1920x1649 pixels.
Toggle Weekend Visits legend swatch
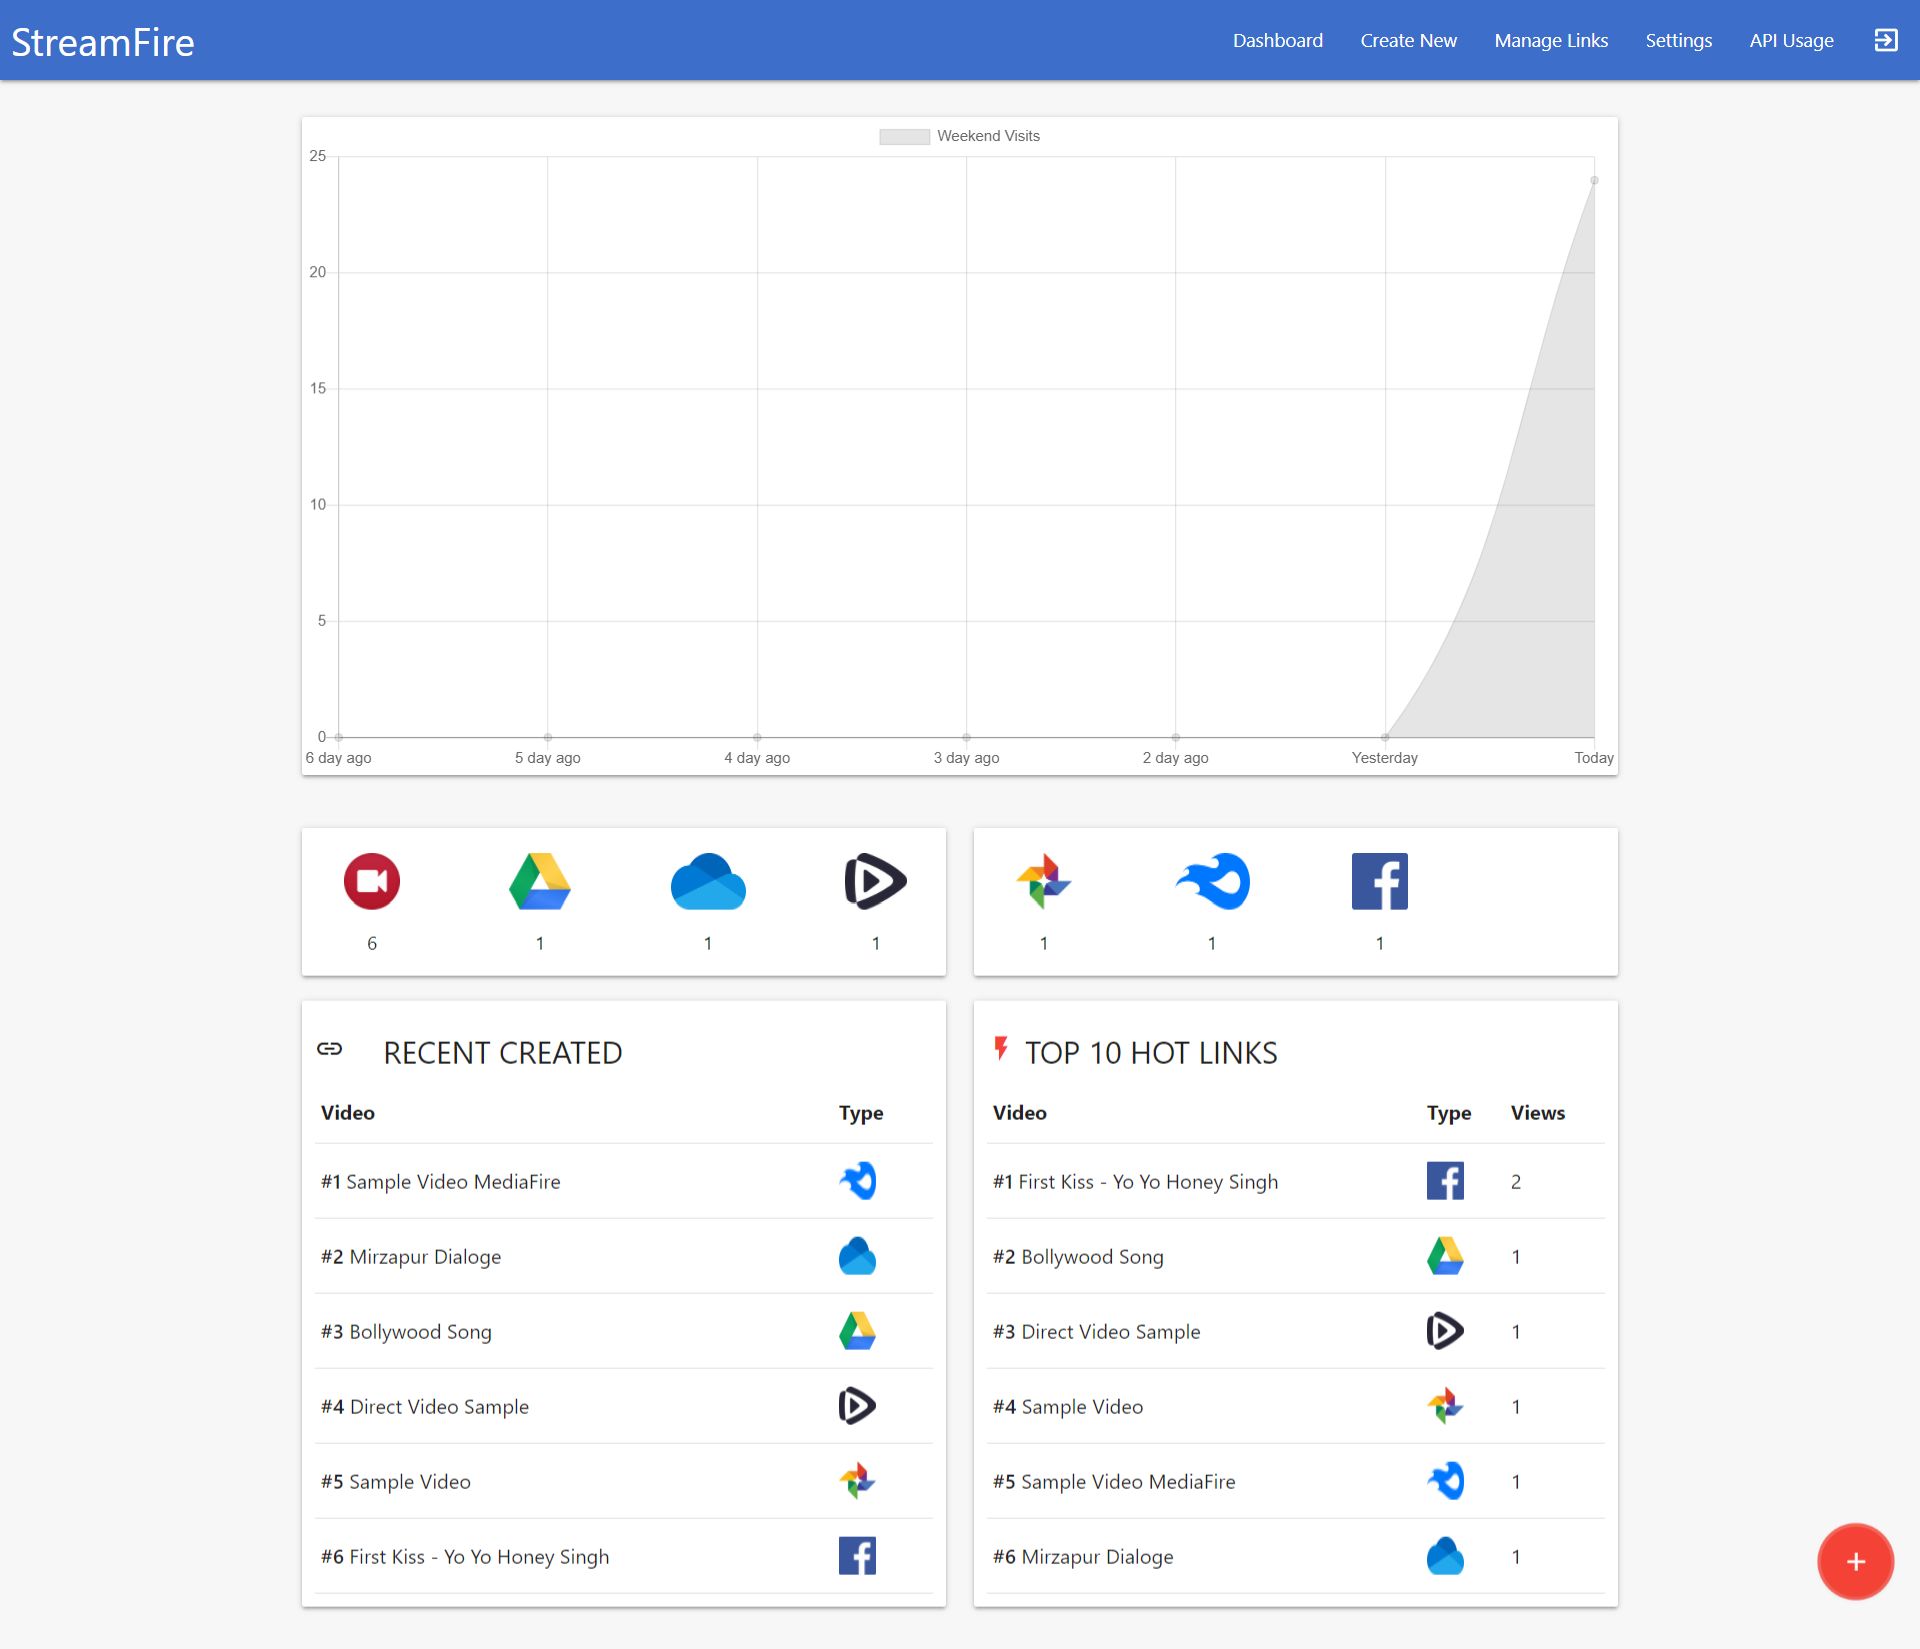(904, 136)
